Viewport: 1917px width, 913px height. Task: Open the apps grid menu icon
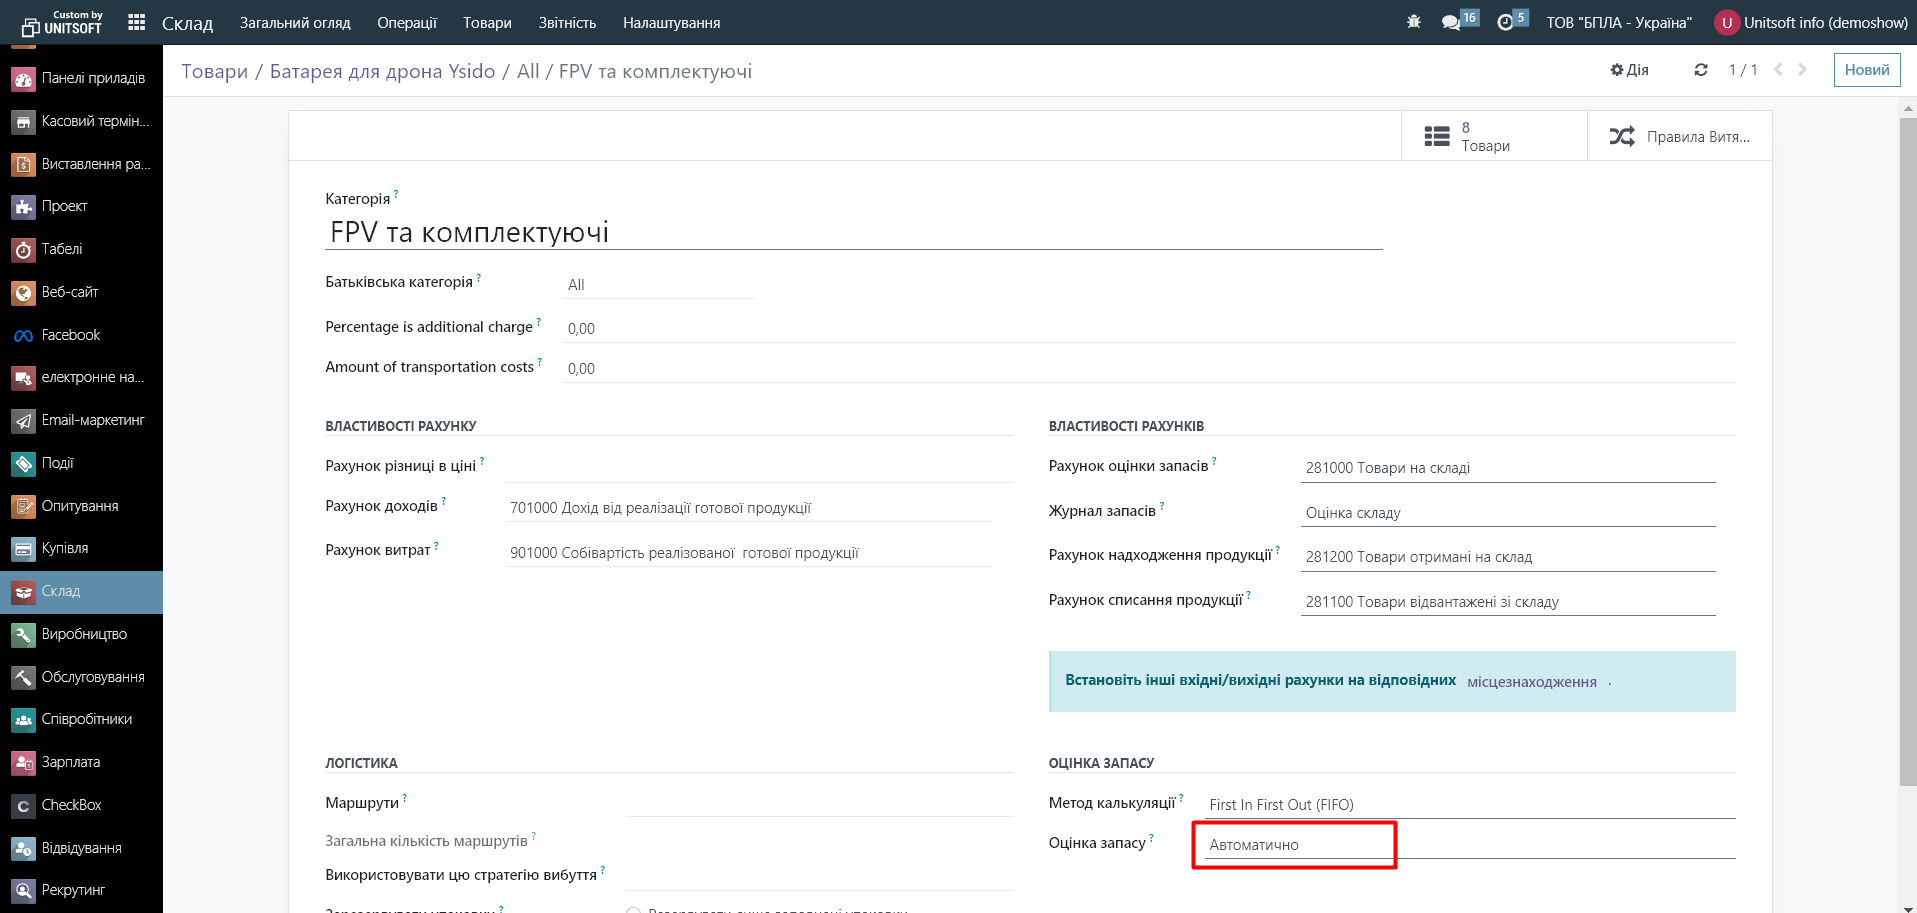(x=137, y=22)
